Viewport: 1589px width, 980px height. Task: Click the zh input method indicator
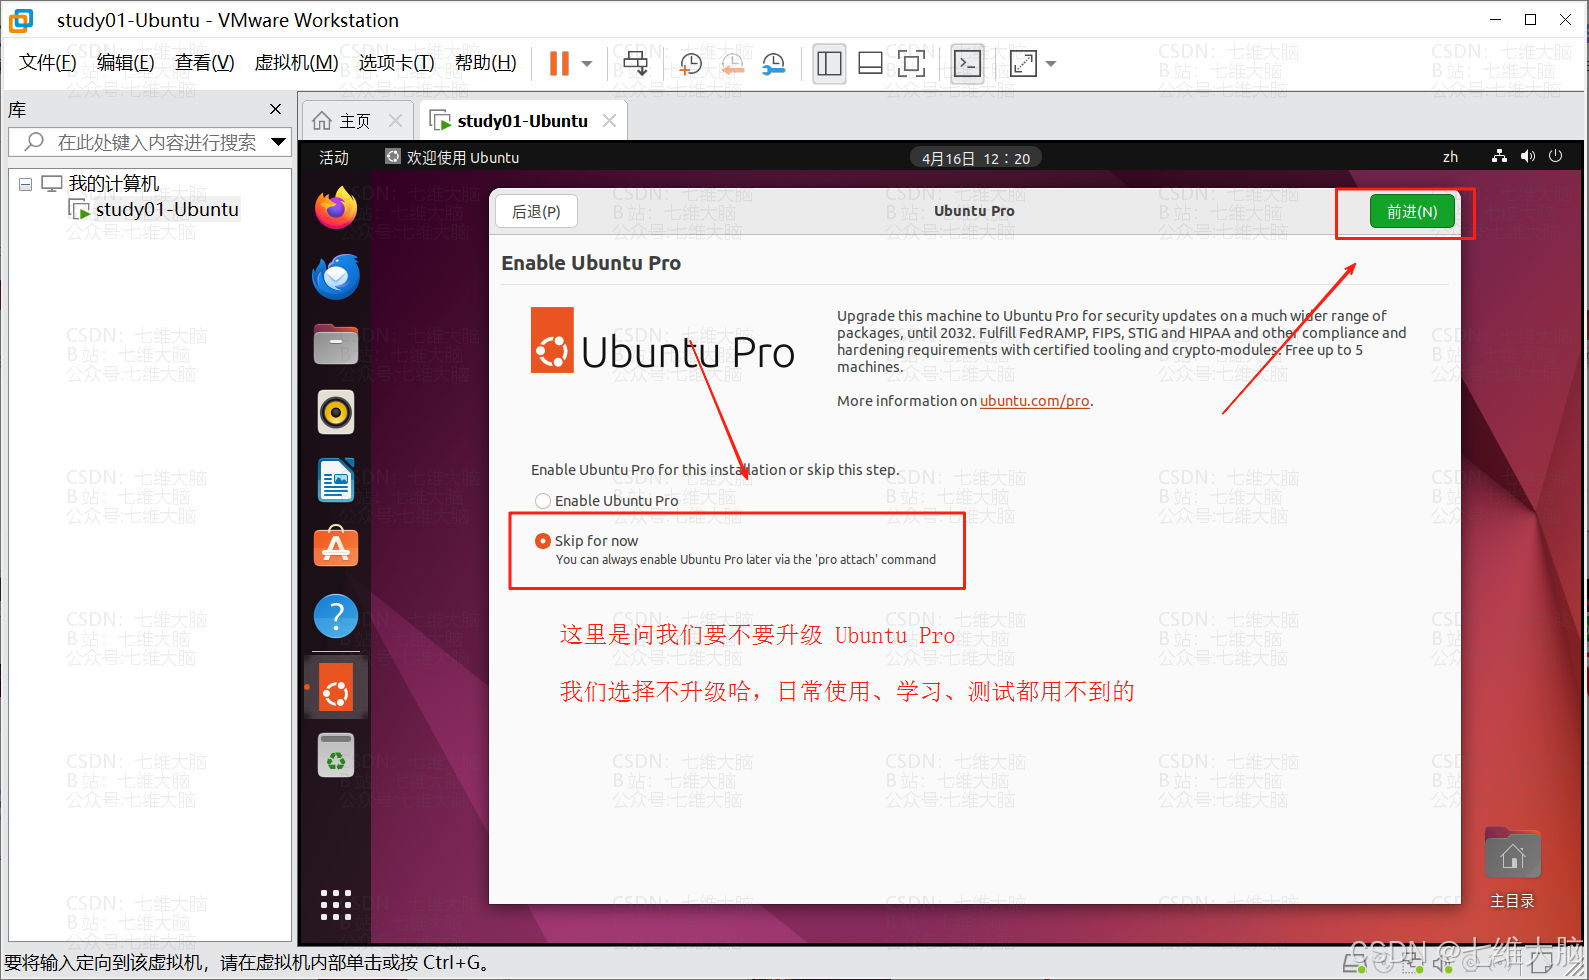click(1450, 157)
